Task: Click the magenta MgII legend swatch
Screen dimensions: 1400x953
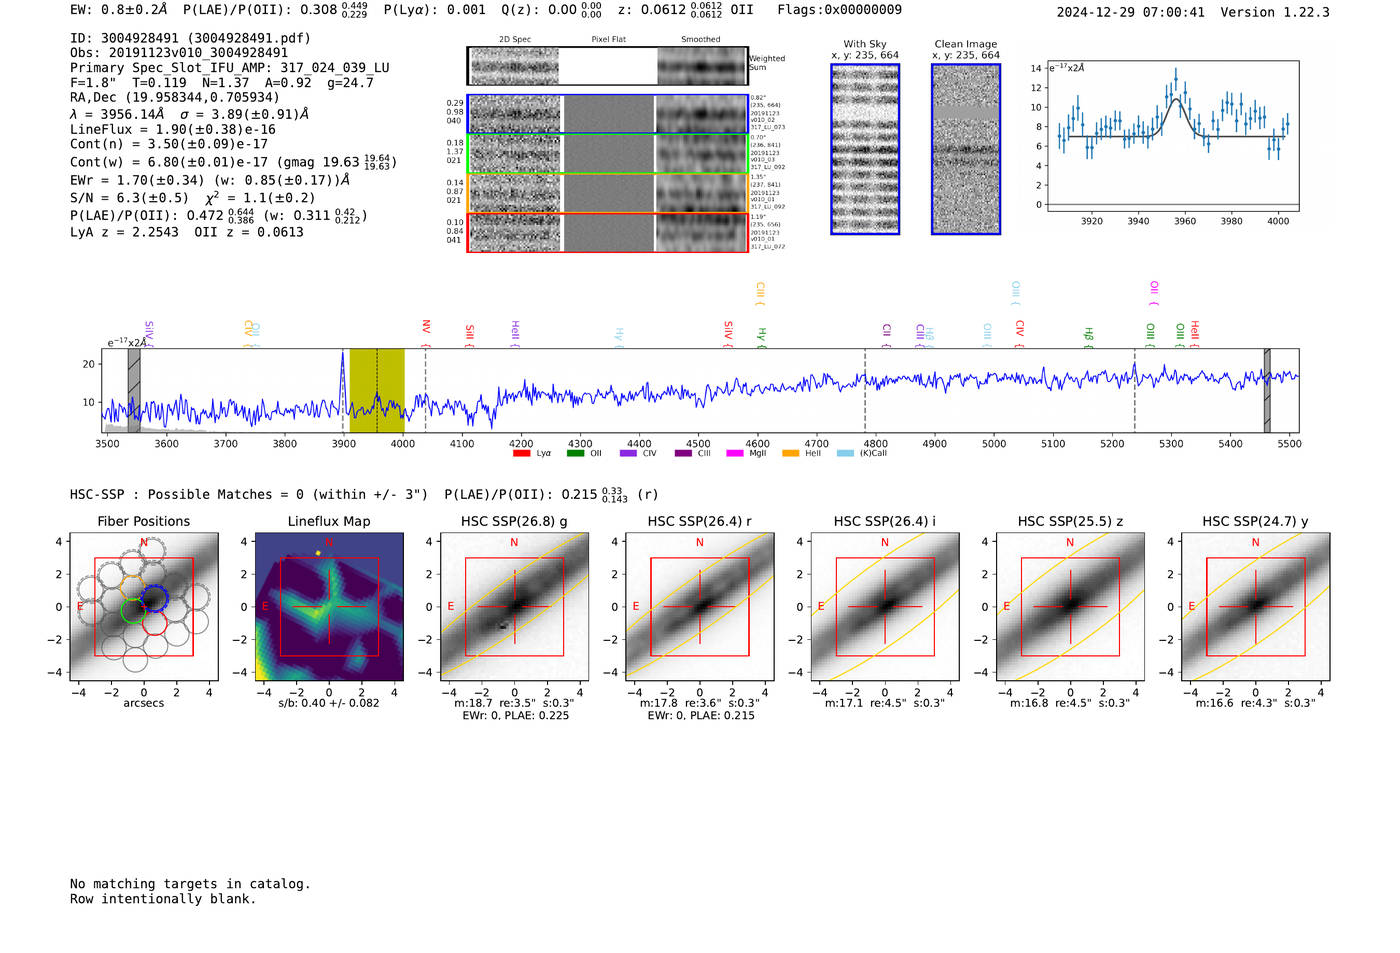Action: coord(735,453)
